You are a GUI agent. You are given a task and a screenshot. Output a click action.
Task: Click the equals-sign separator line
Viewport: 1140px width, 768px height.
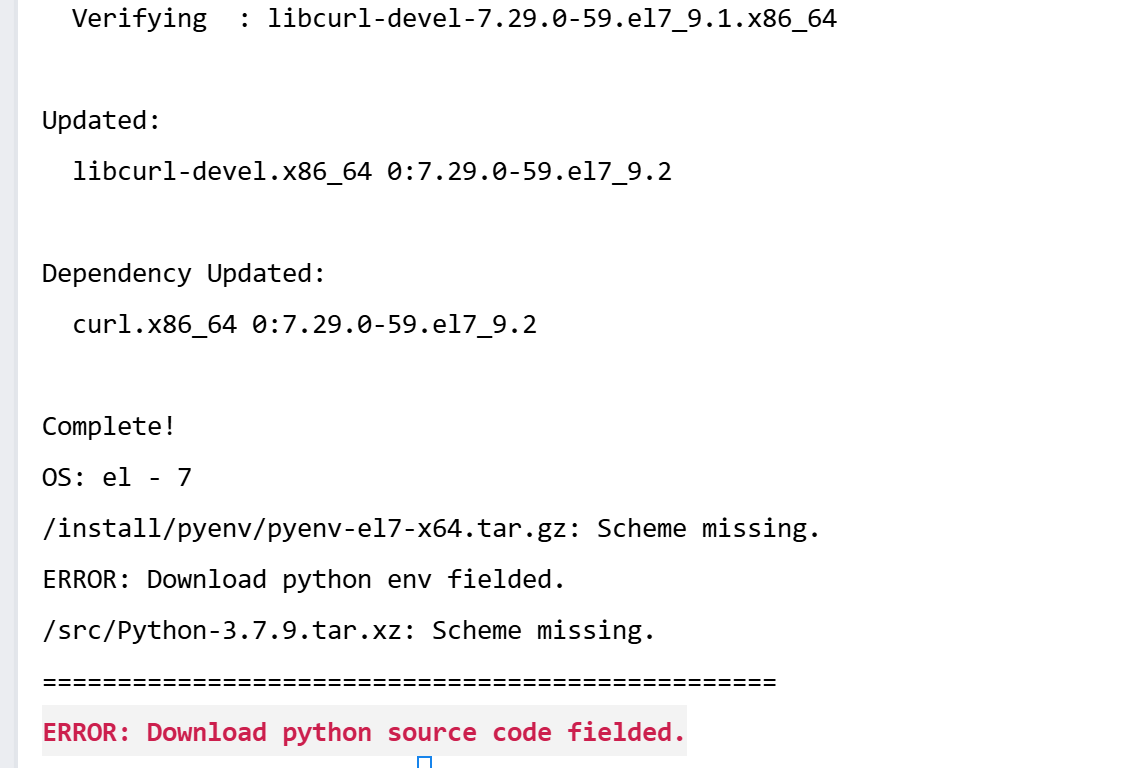click(409, 682)
